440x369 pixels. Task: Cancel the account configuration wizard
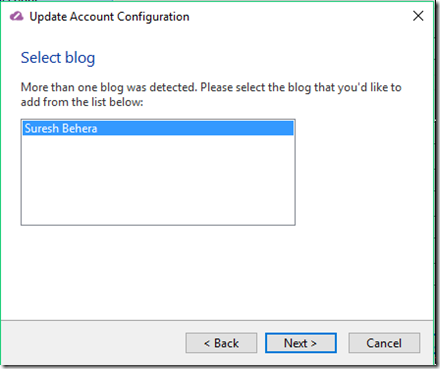point(384,343)
